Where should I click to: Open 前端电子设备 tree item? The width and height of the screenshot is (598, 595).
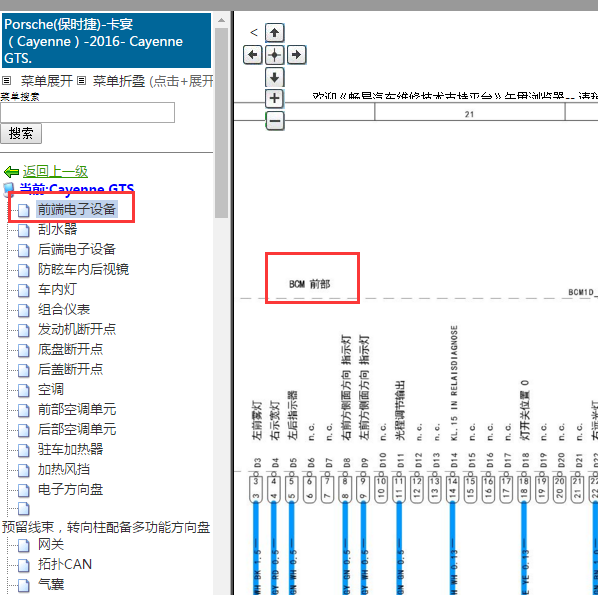click(77, 209)
